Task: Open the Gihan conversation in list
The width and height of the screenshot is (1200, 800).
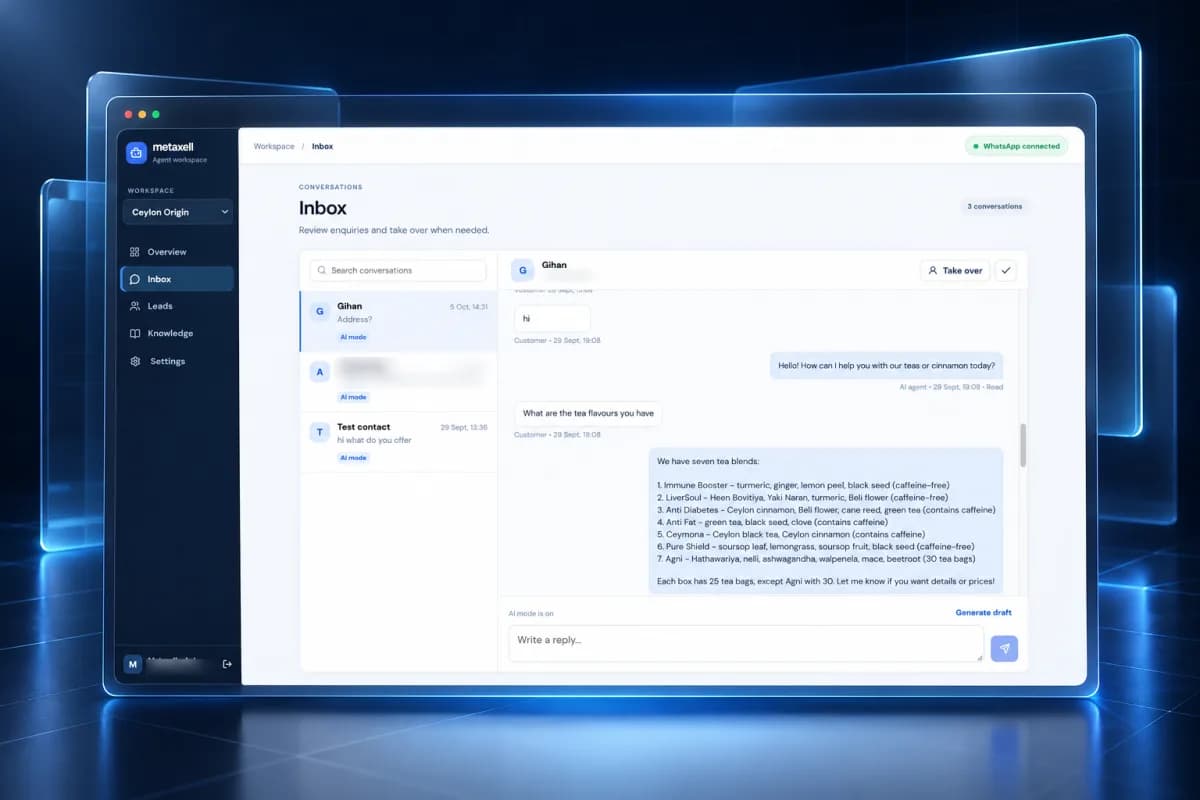Action: point(398,321)
